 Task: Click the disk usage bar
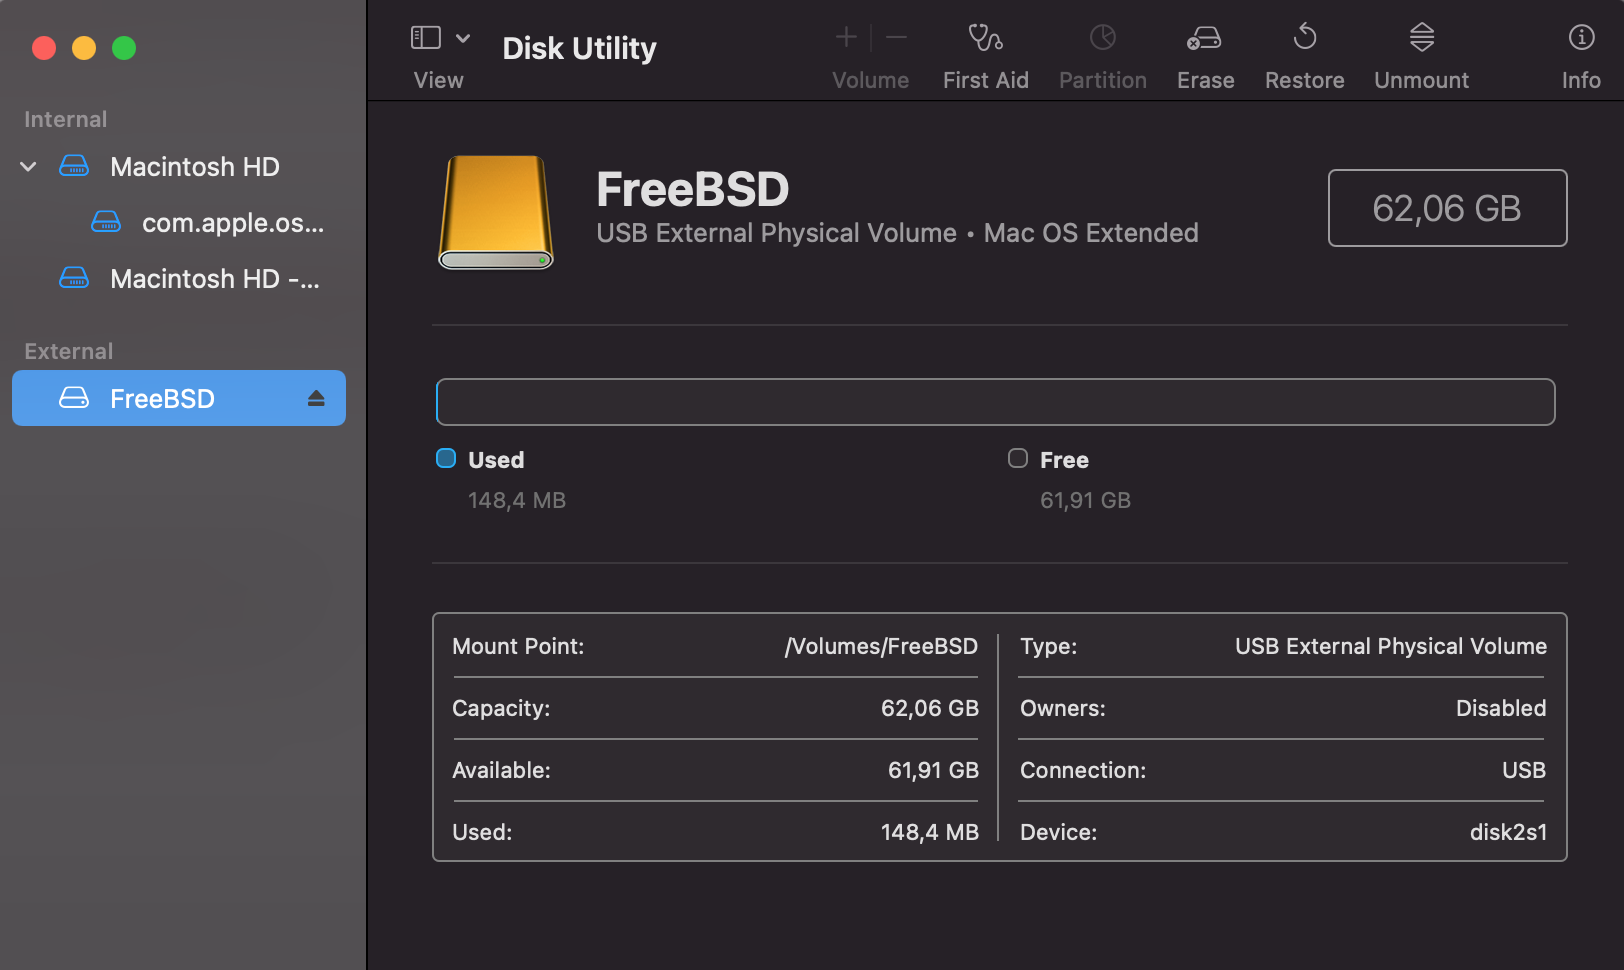tap(996, 402)
